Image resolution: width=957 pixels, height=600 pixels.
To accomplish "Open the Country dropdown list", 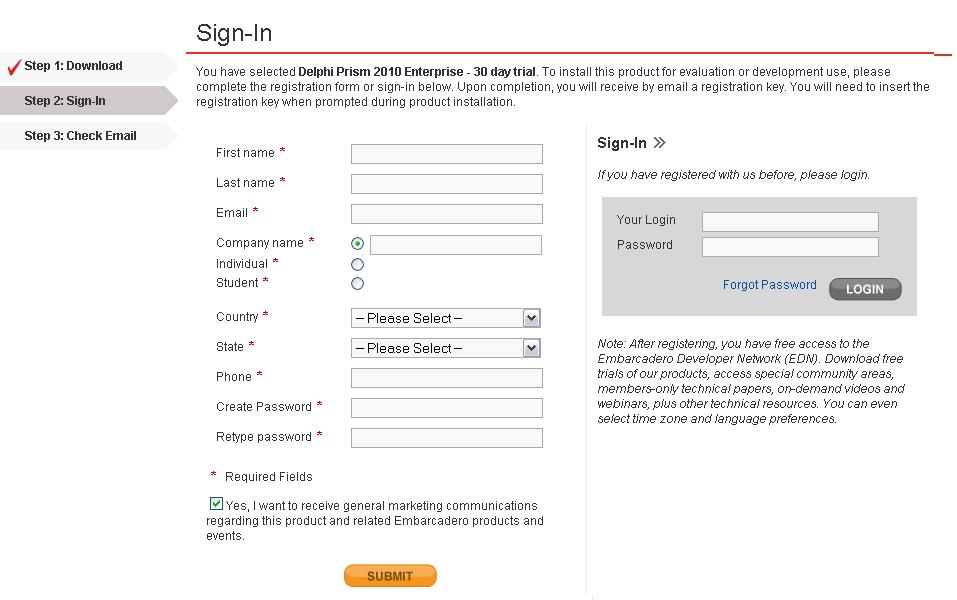I will tap(446, 318).
